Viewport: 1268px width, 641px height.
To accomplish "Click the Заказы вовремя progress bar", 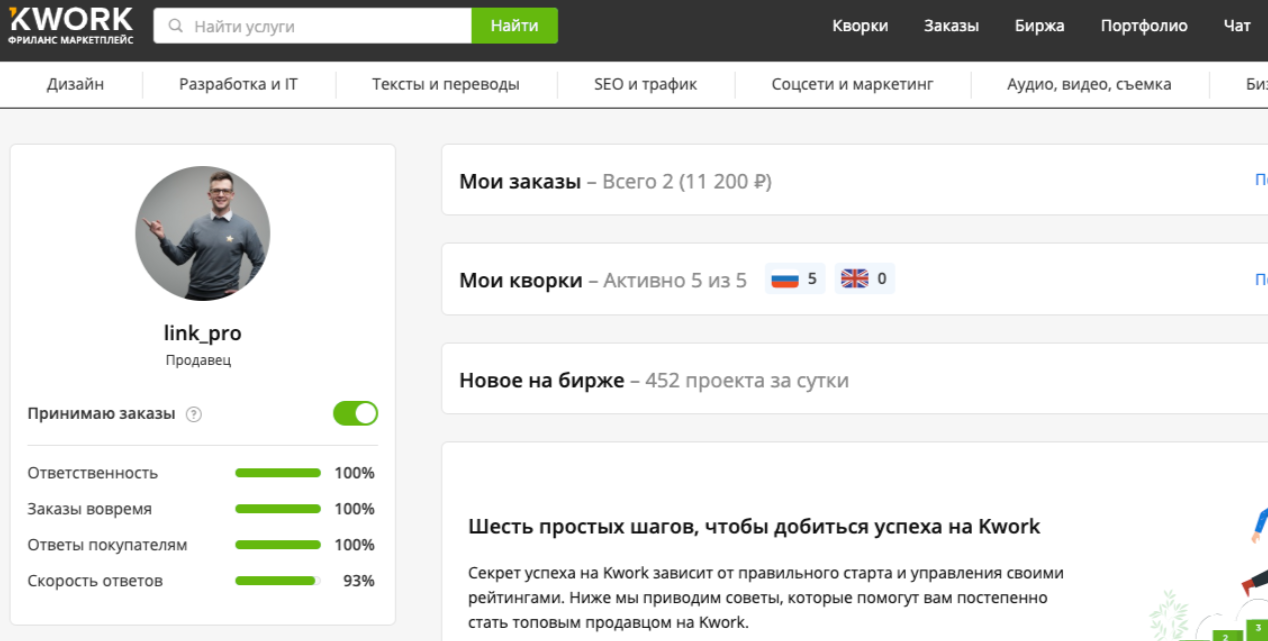I will pyautogui.click(x=278, y=509).
